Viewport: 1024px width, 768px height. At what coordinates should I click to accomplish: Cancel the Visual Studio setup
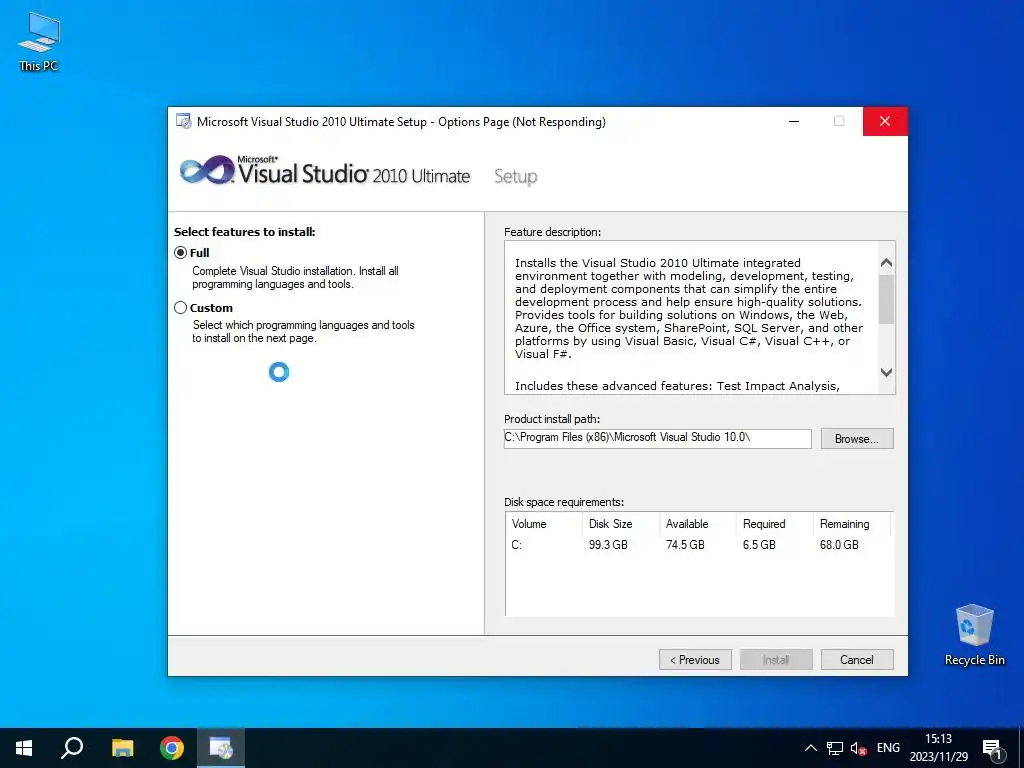856,660
